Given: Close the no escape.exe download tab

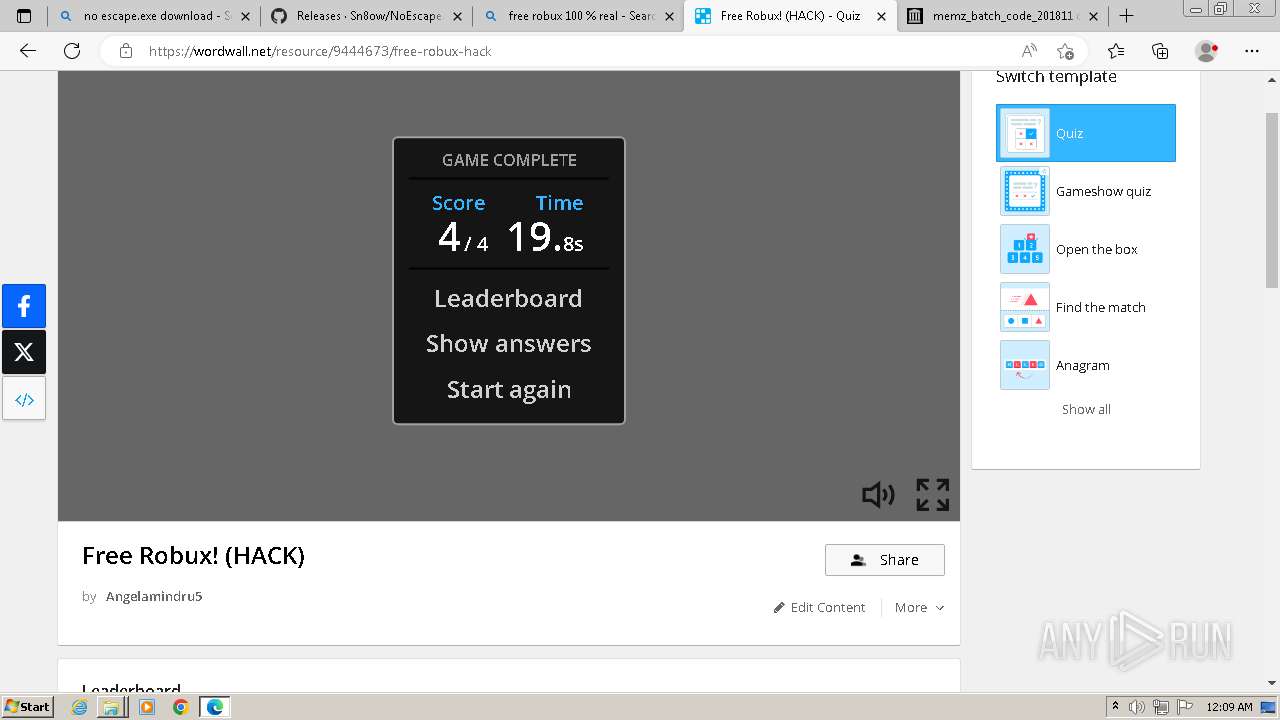Looking at the screenshot, I should [x=245, y=16].
